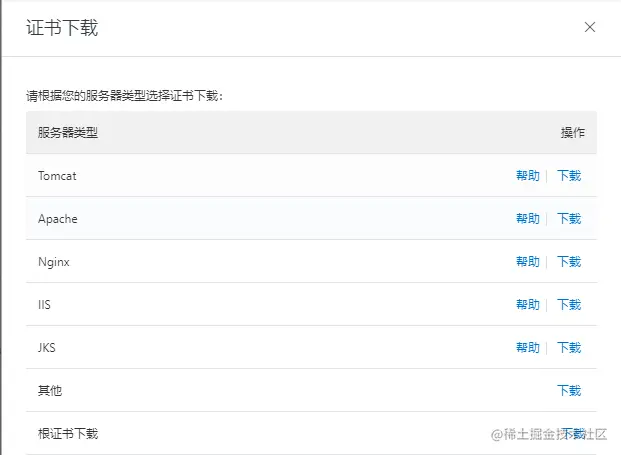Download the IIS certificate

point(569,305)
